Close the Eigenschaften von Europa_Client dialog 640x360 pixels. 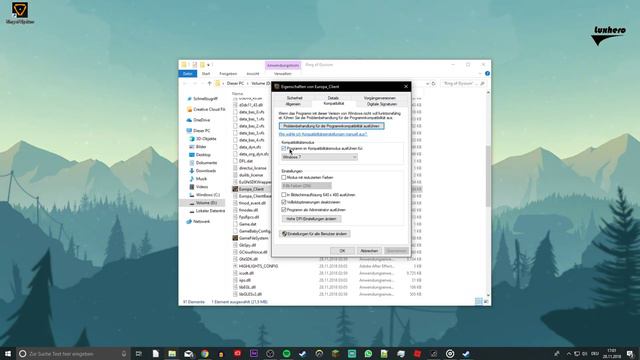tap(406, 87)
